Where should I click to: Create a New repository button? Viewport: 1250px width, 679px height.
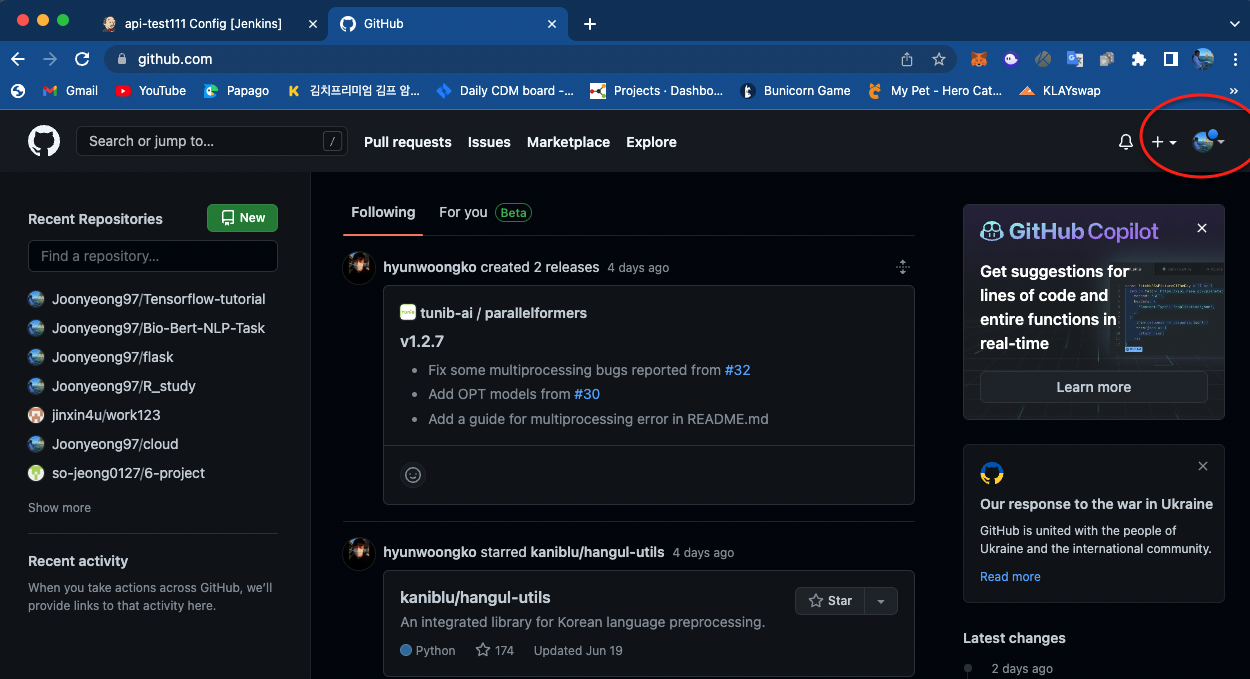click(242, 218)
